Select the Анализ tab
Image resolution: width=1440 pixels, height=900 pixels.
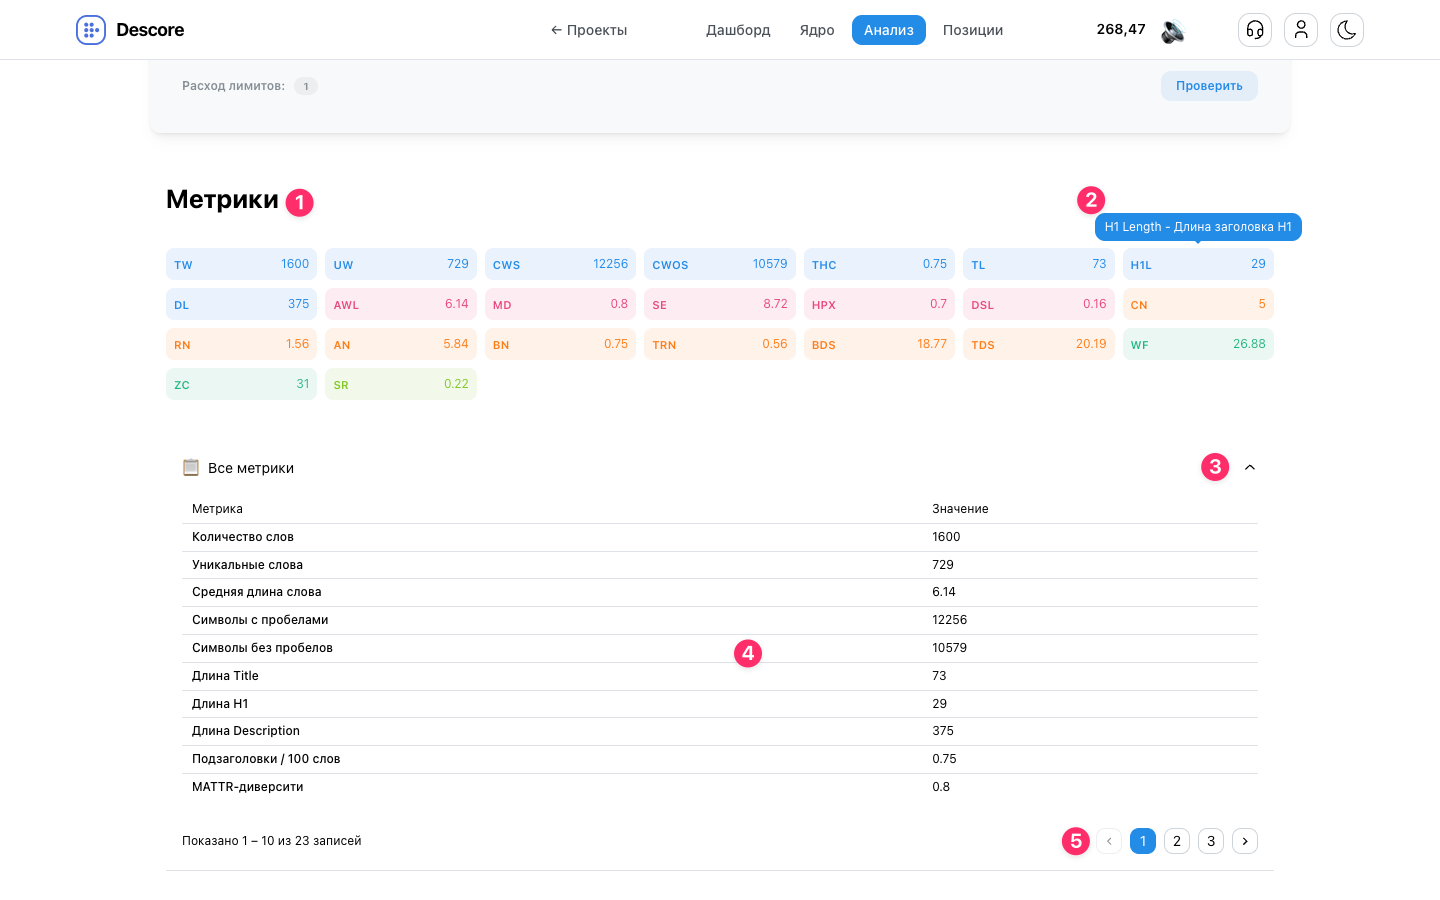point(889,30)
